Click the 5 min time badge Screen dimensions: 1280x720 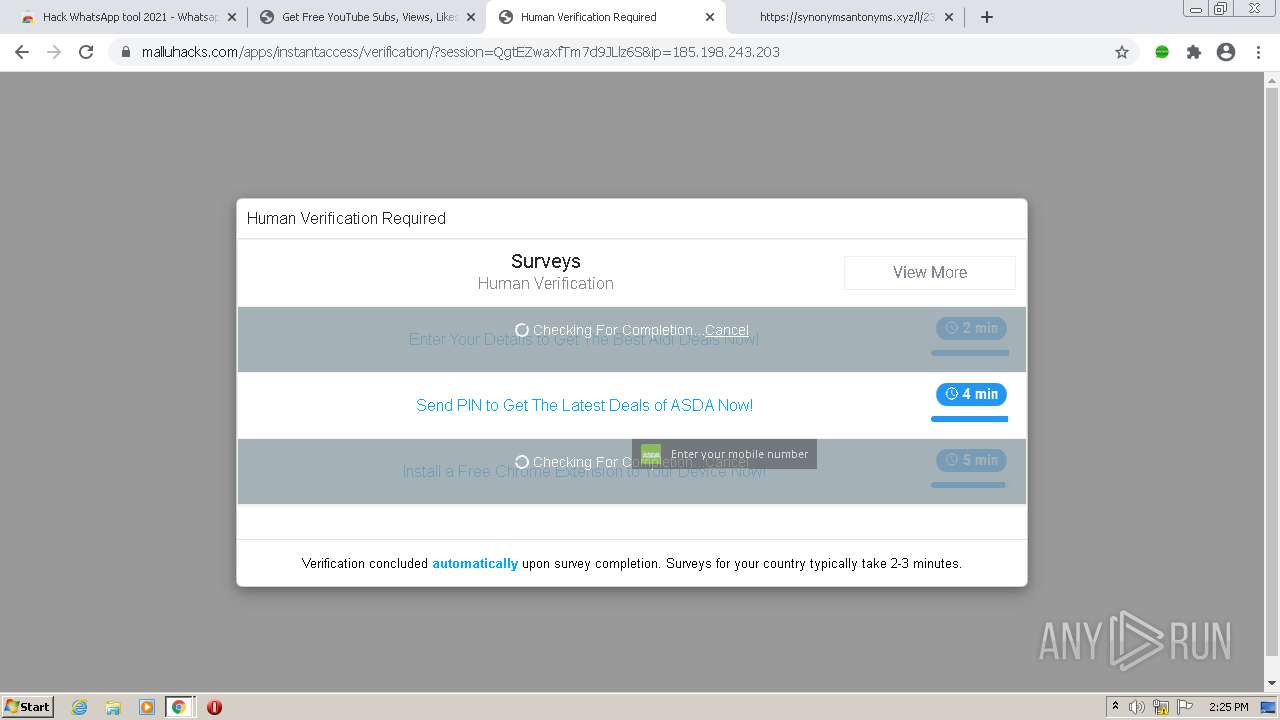(971, 460)
